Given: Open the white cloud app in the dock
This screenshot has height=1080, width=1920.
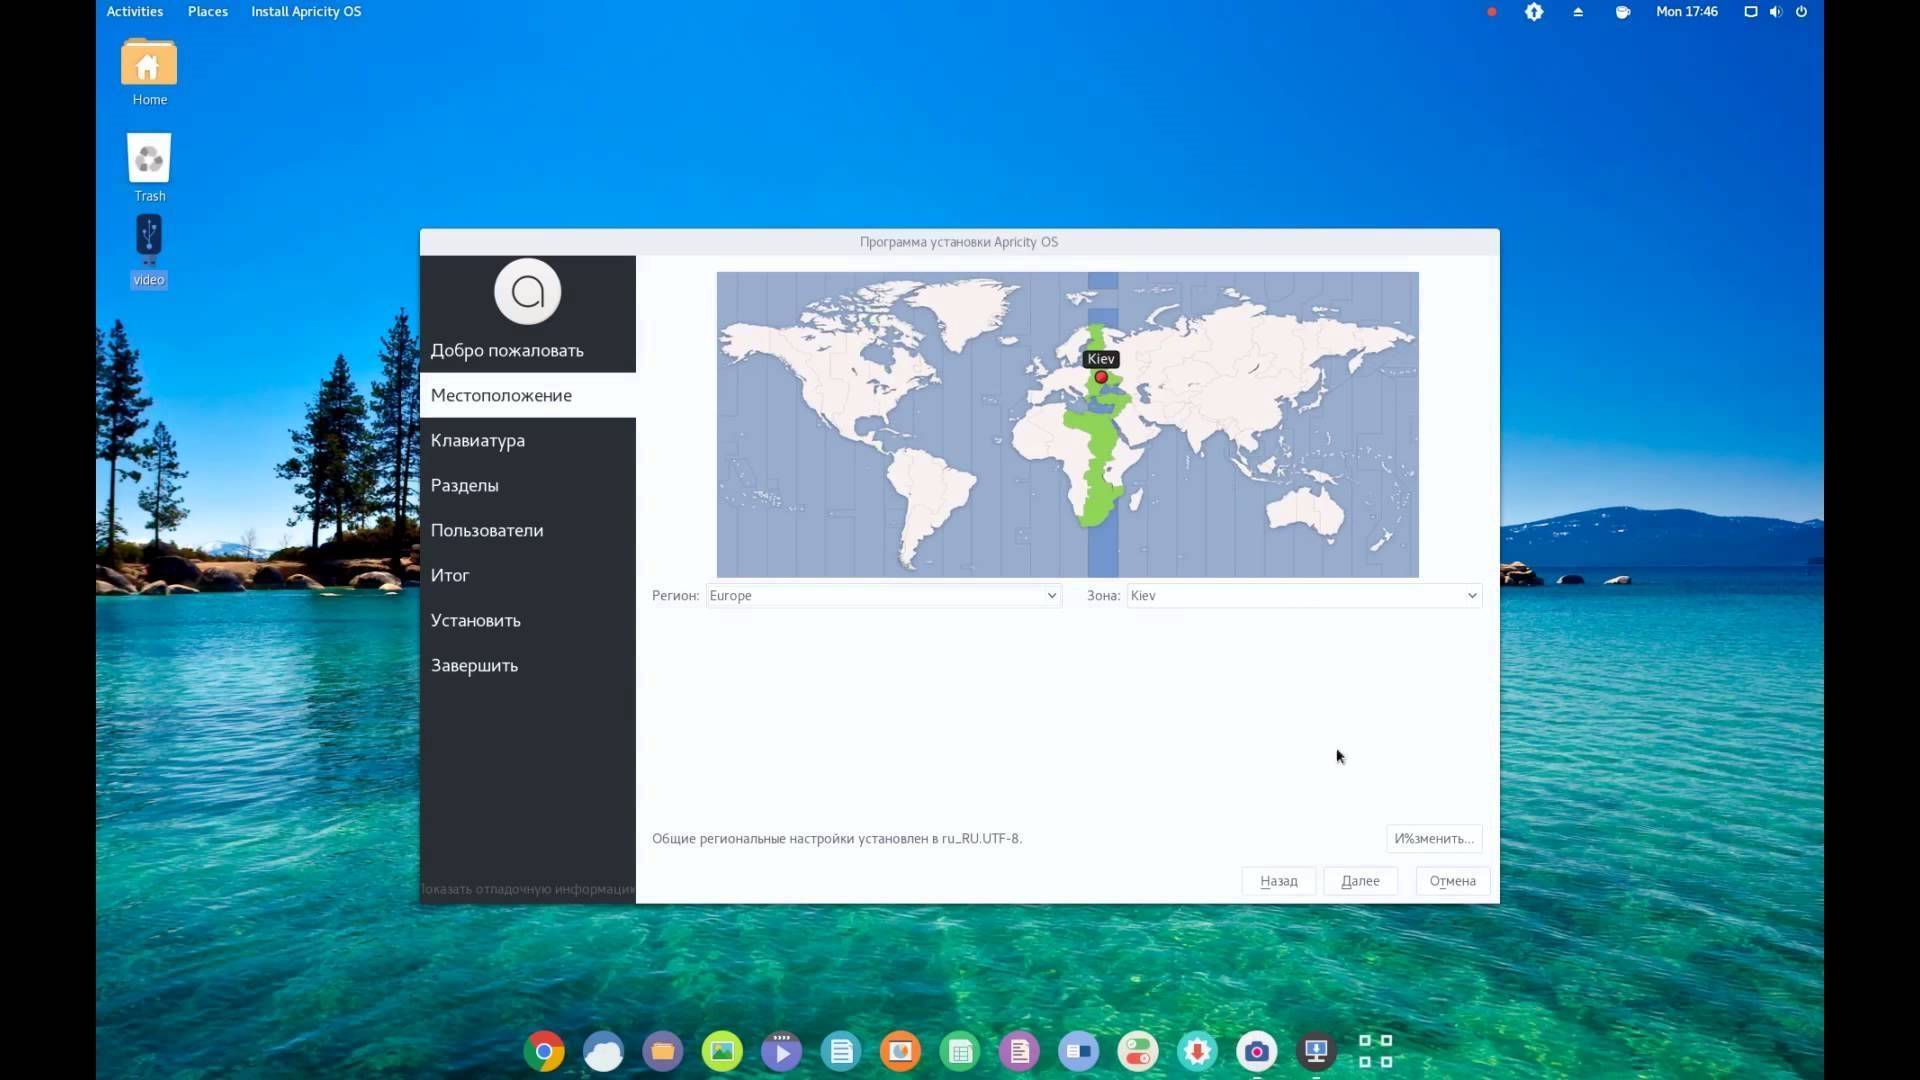Looking at the screenshot, I should tap(603, 1052).
